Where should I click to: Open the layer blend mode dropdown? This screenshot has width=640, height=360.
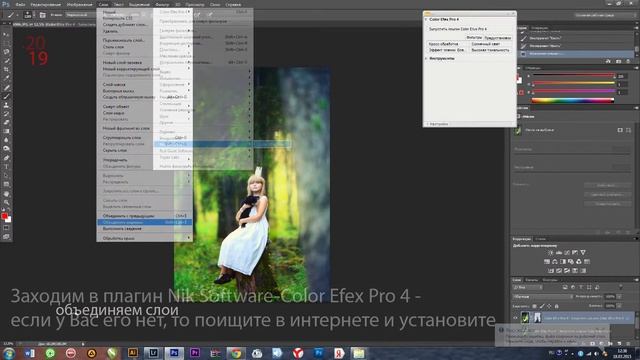542,297
